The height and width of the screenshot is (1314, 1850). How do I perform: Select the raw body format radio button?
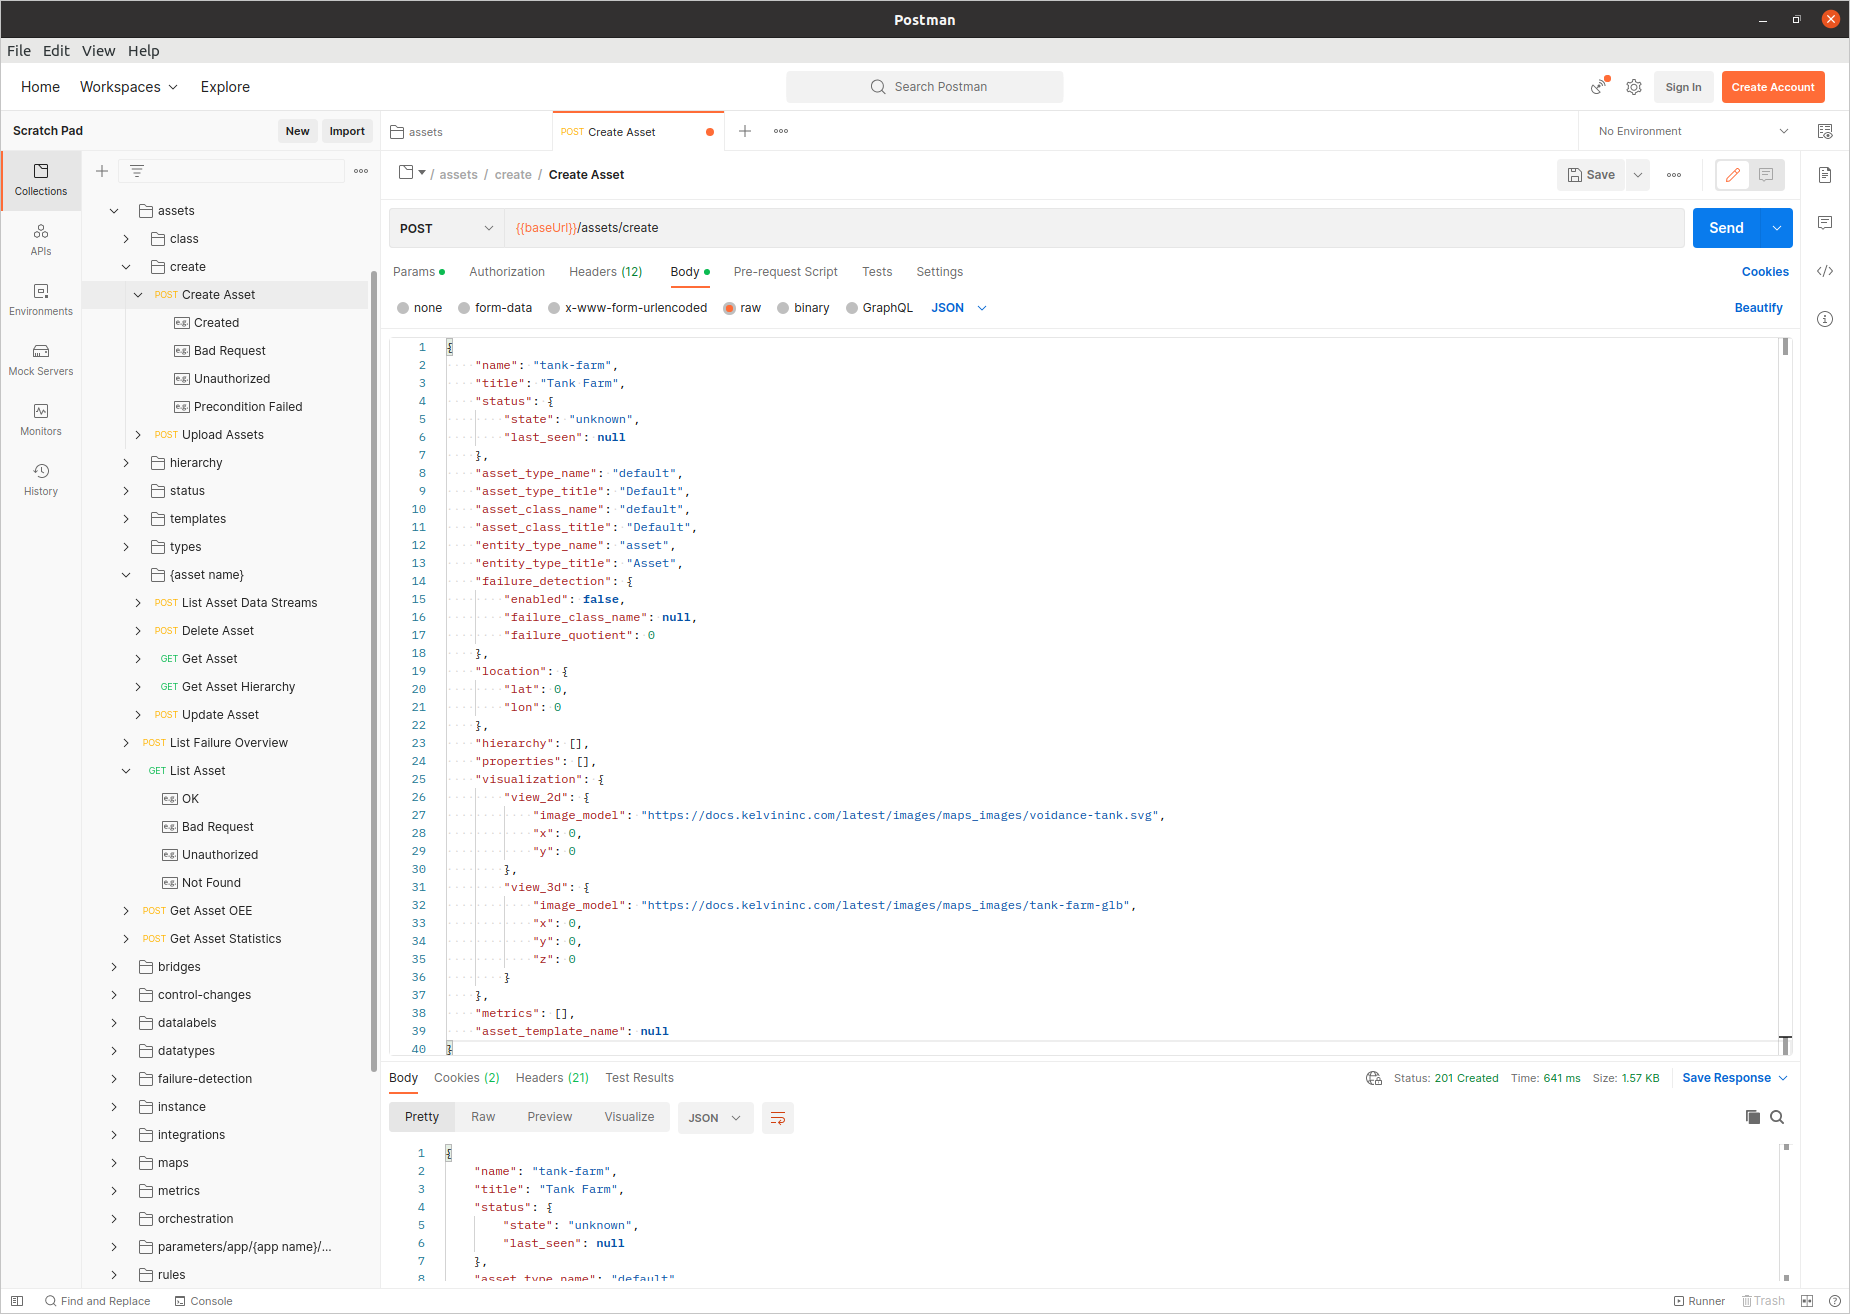click(x=730, y=308)
